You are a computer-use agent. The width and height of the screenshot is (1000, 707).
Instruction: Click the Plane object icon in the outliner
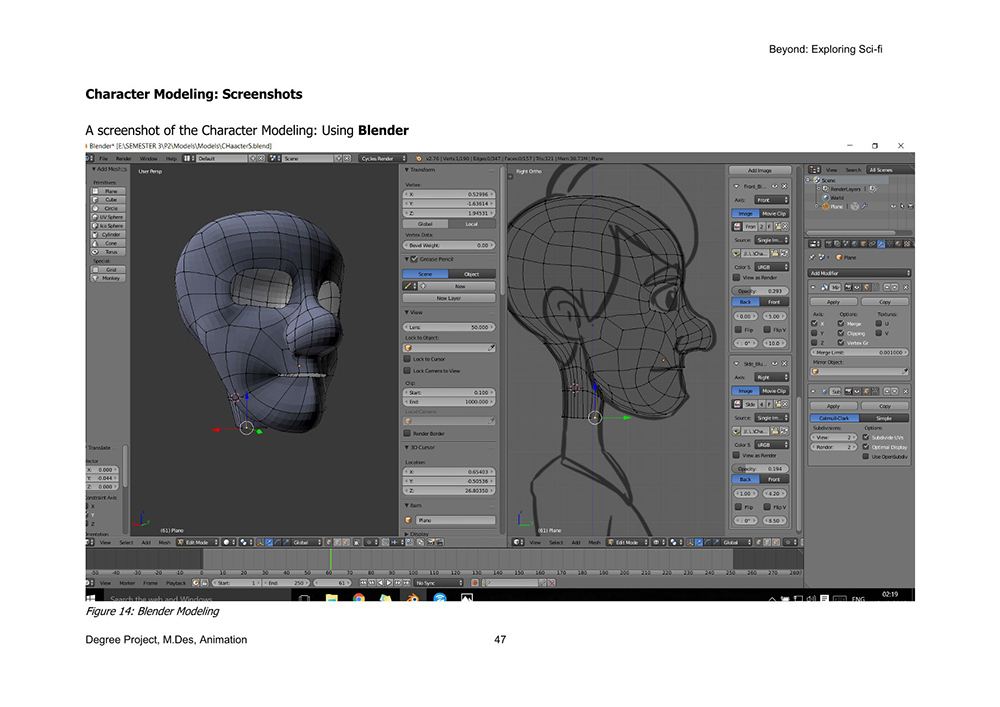[x=826, y=207]
